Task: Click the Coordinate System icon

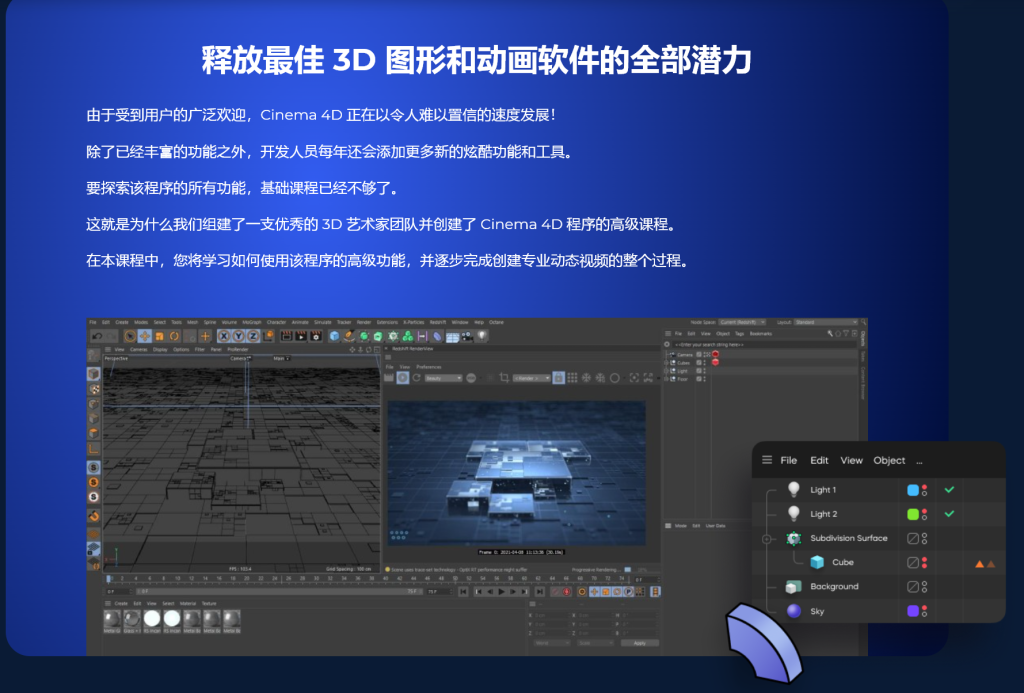Action: [x=268, y=336]
